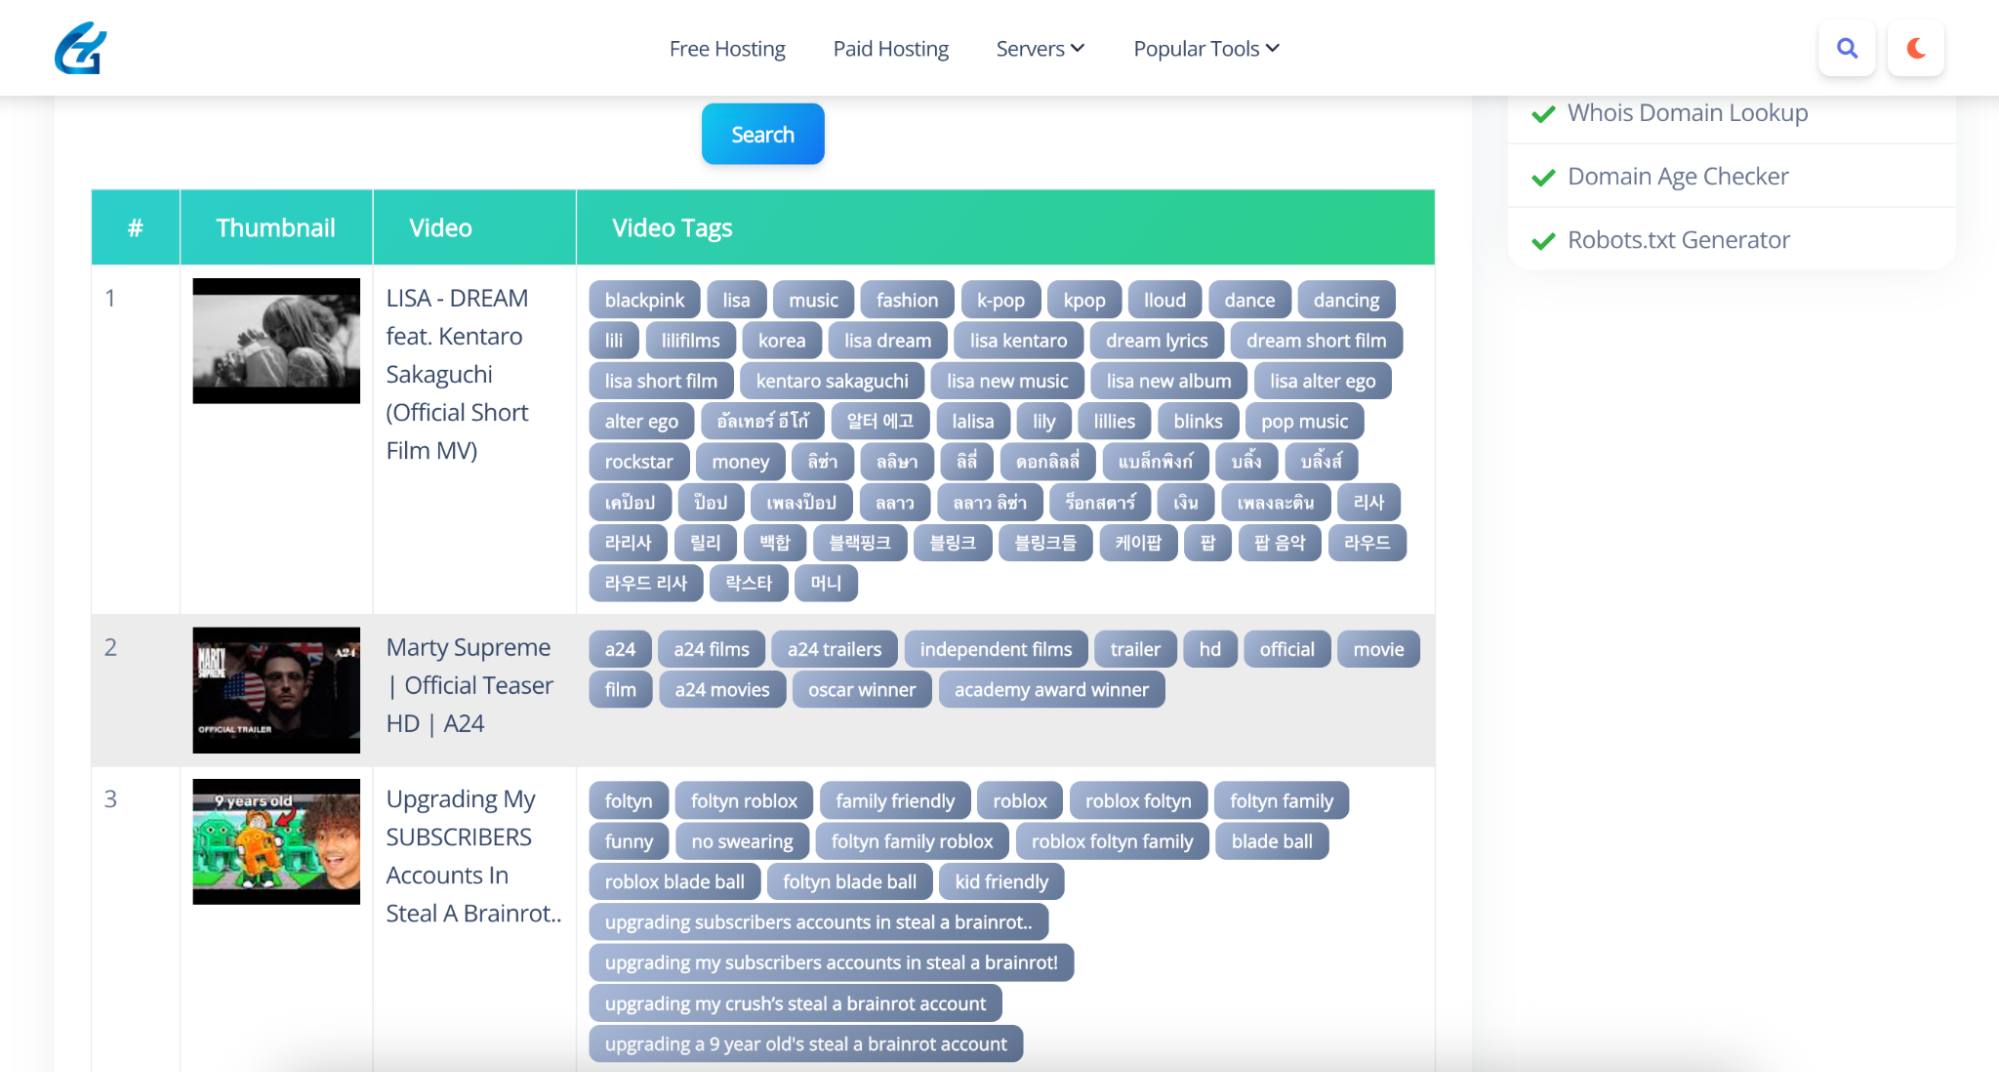Click the 'foltyn roblox' tag

(743, 801)
